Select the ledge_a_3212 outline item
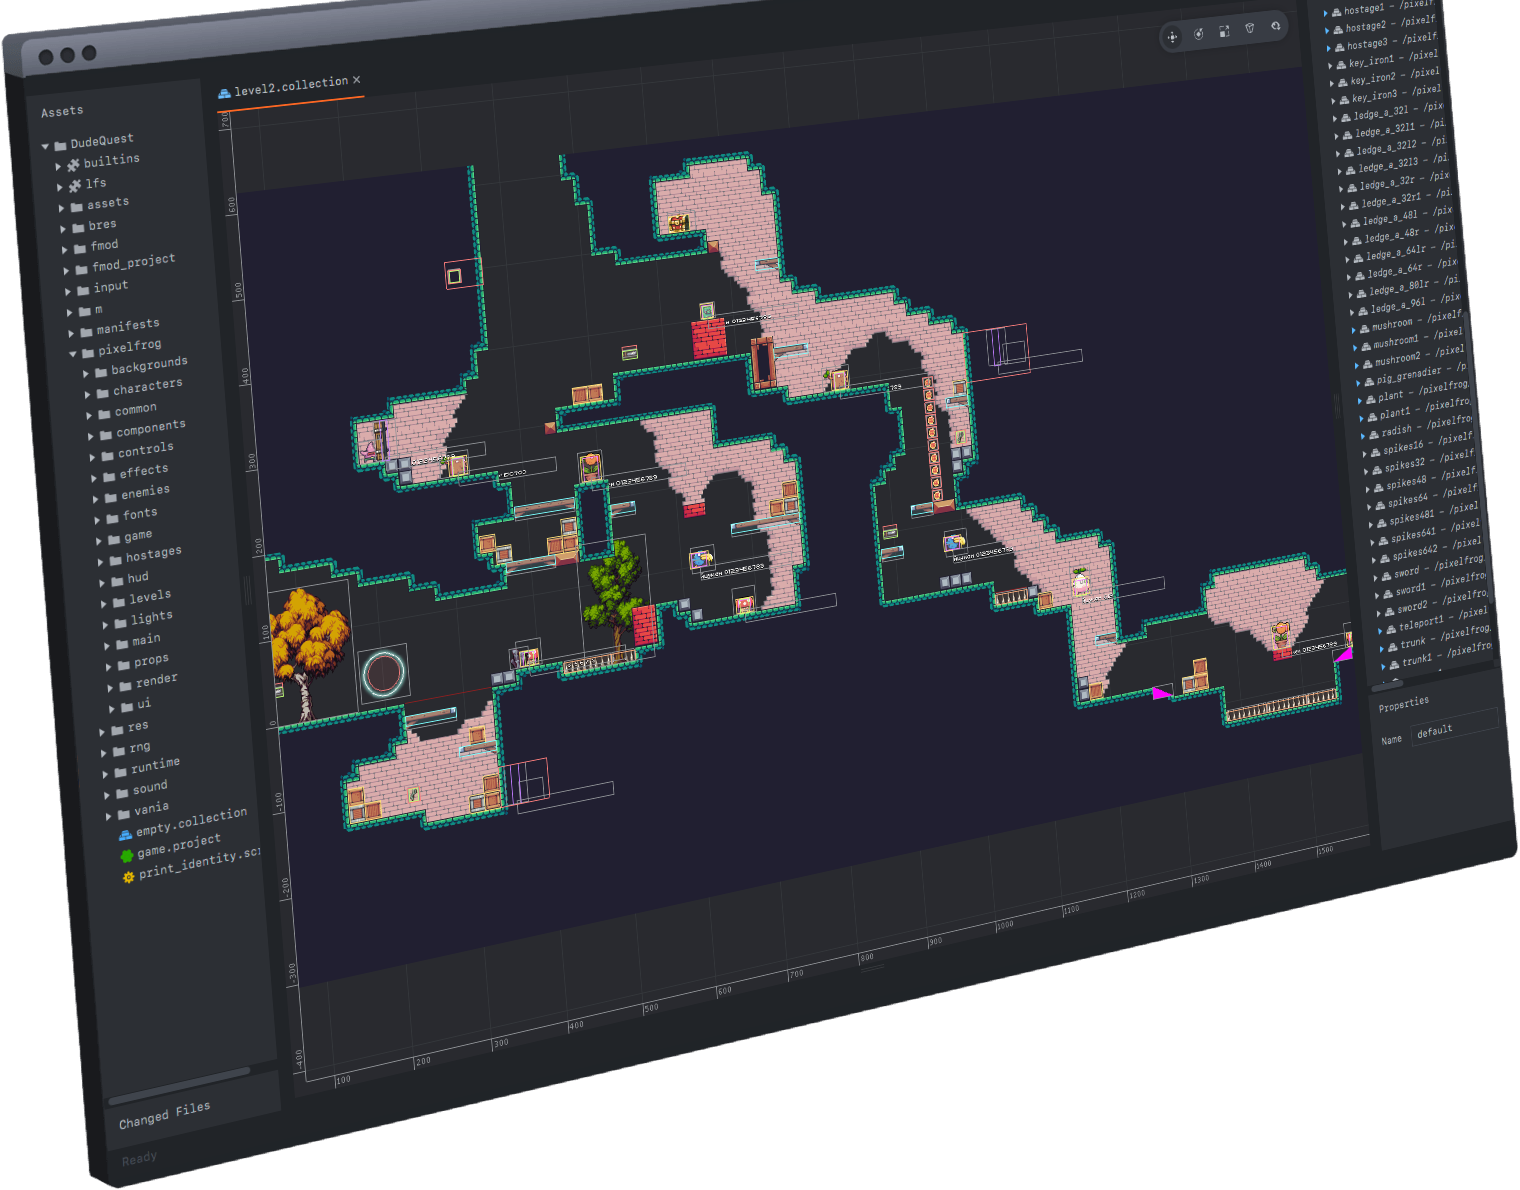Screen dimensions: 1520x1190 [1386, 148]
